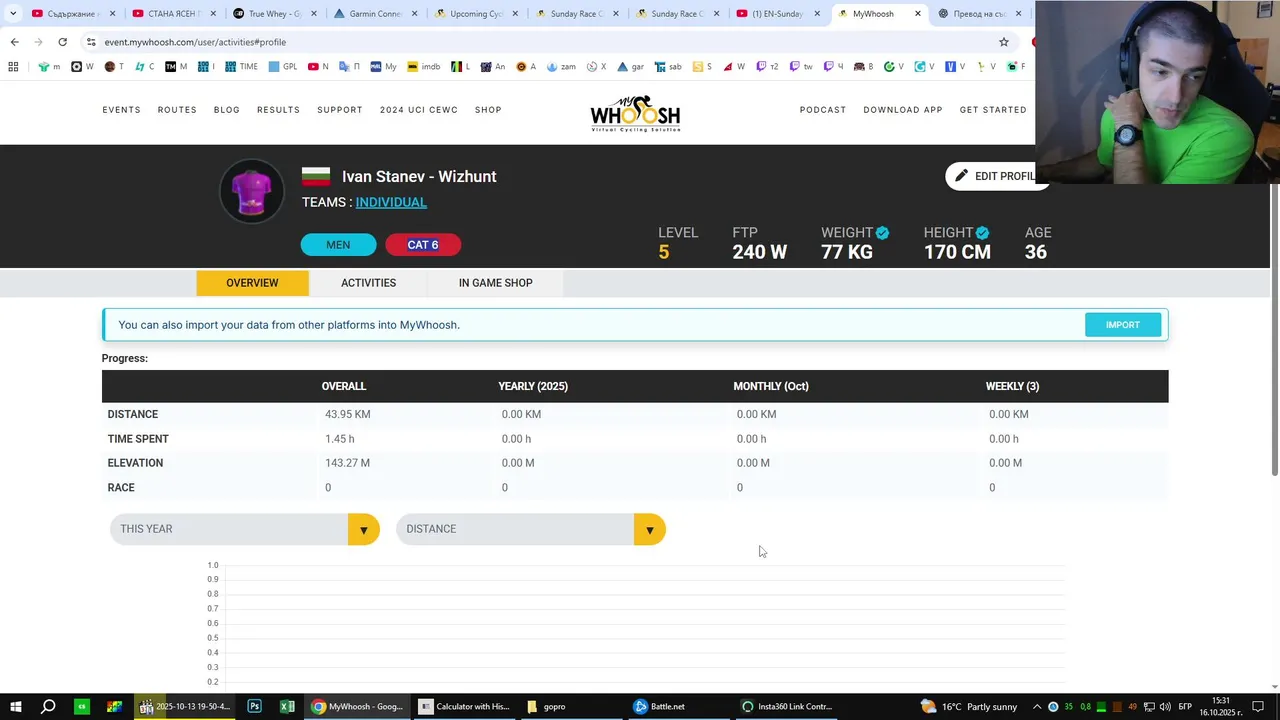Click the purple jersey profile avatar
The height and width of the screenshot is (720, 1280).
(x=252, y=191)
